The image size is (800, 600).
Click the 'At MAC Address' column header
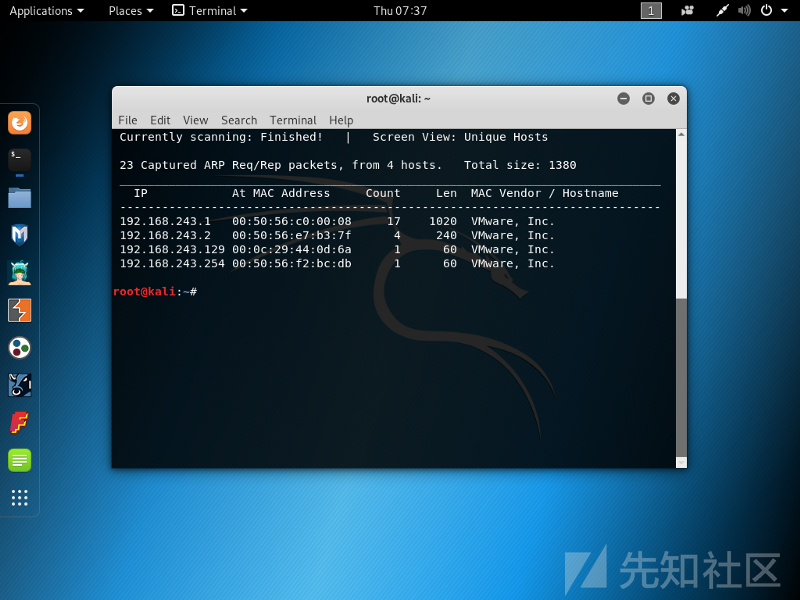tap(281, 193)
